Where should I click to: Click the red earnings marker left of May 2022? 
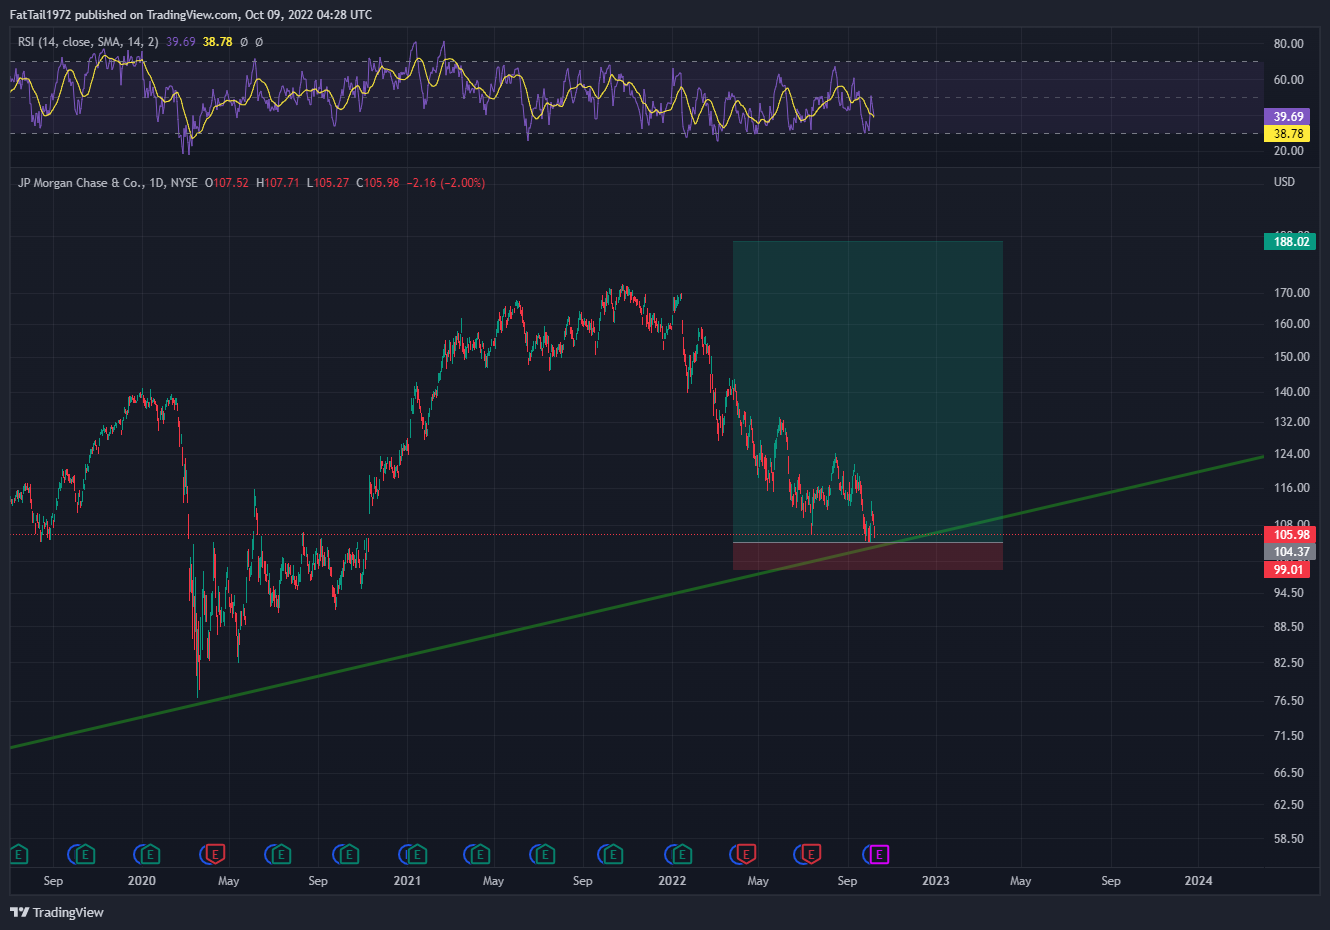pos(747,854)
